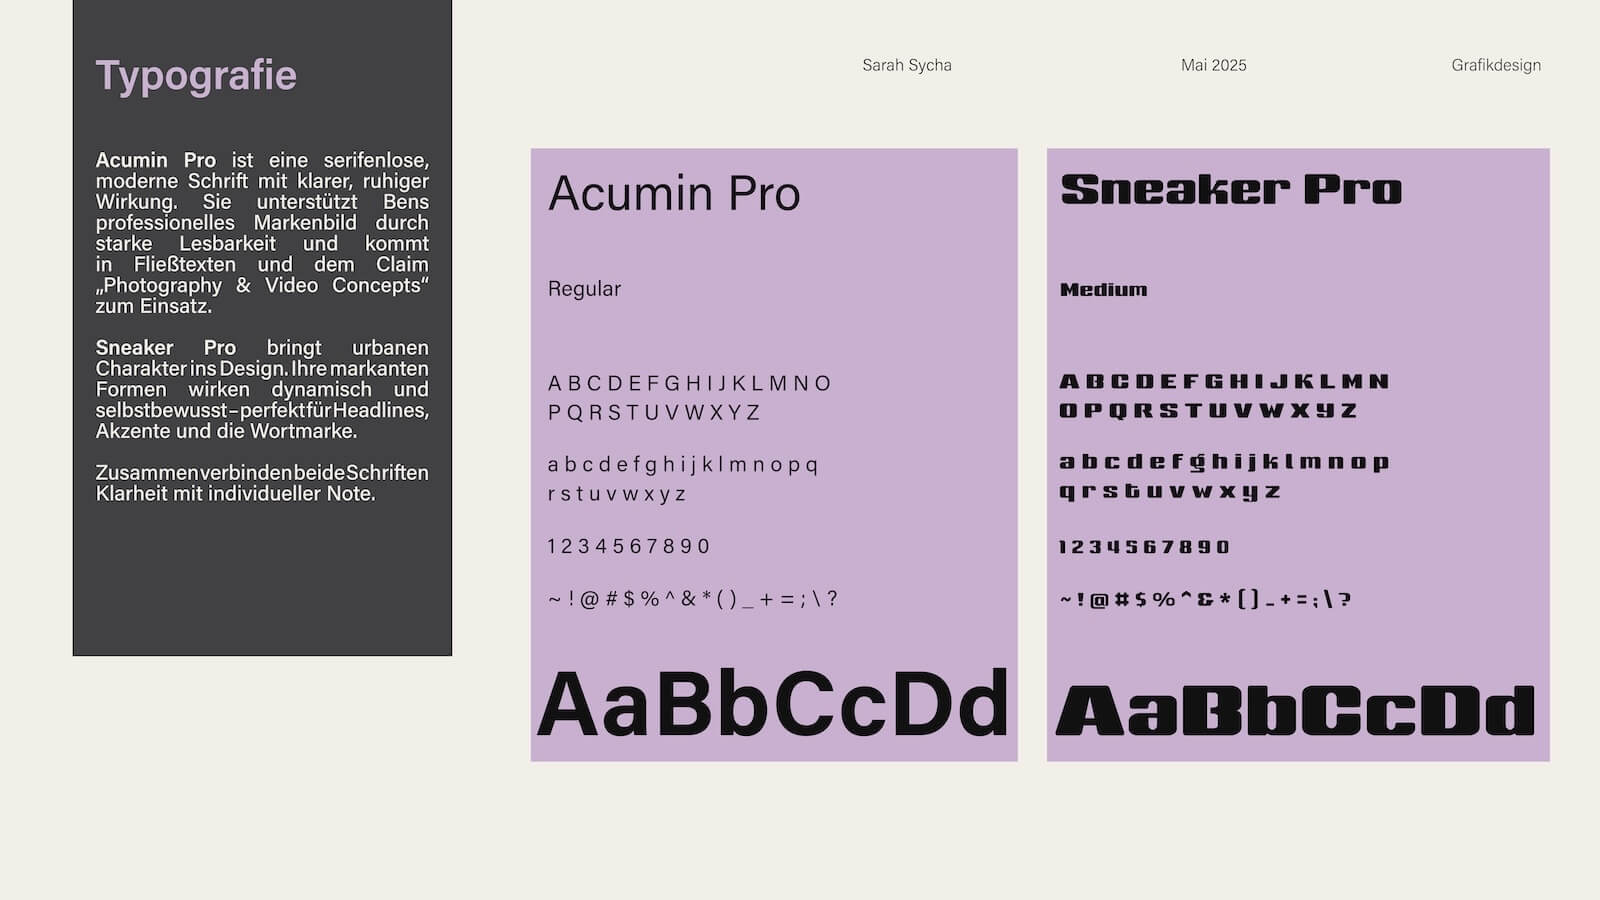Select the Acumin Pro special characters row
This screenshot has width=1600, height=900.
[692, 599]
